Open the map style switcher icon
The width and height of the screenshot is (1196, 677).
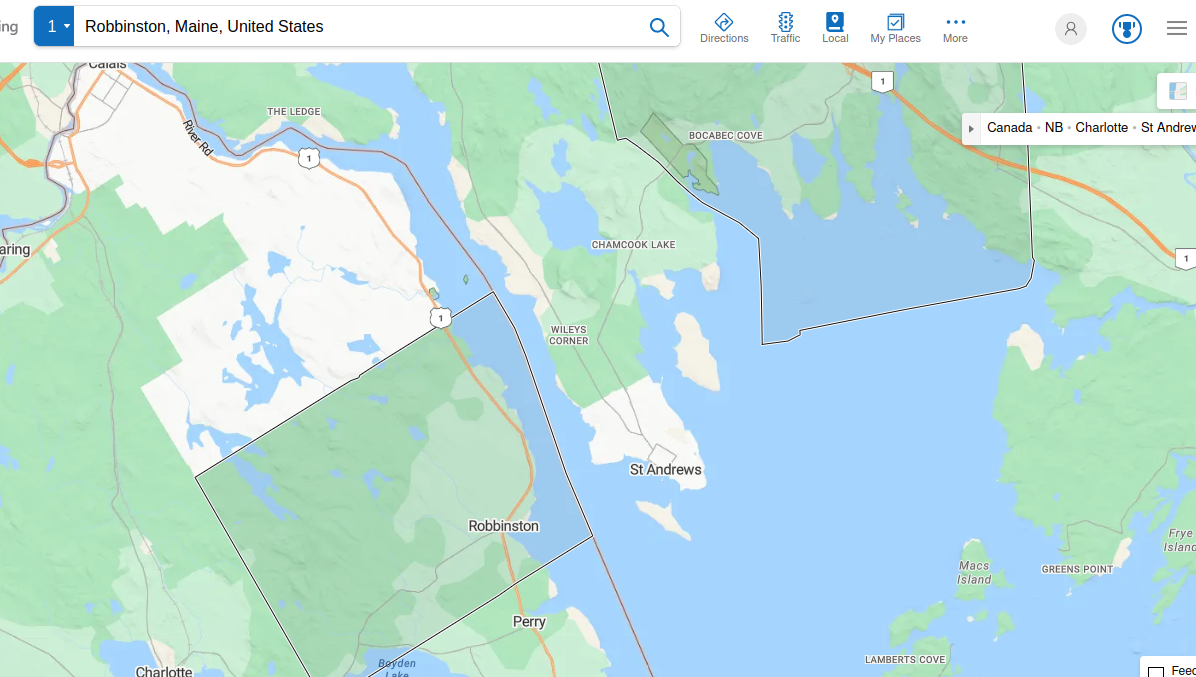(x=1178, y=91)
